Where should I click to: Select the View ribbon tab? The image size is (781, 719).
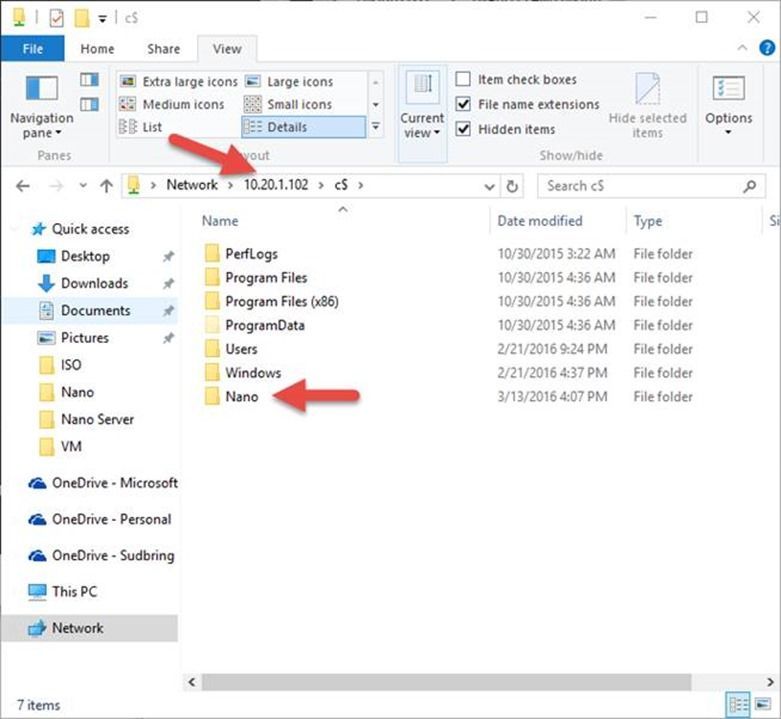[227, 49]
